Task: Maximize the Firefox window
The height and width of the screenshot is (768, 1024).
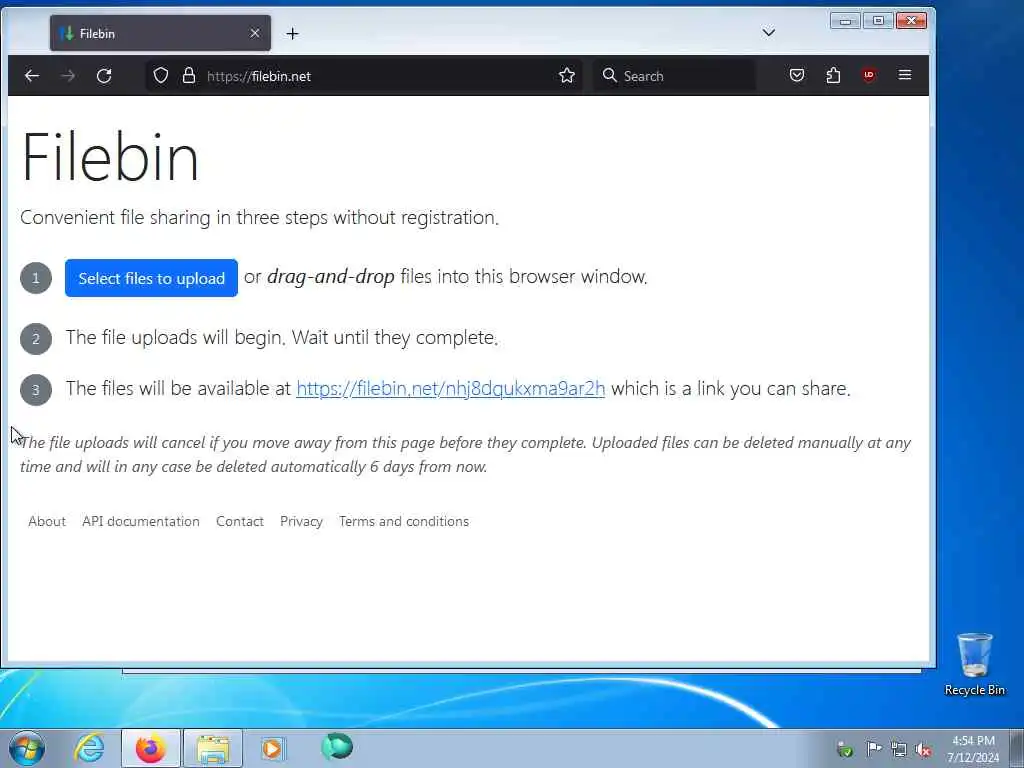Action: (x=878, y=21)
